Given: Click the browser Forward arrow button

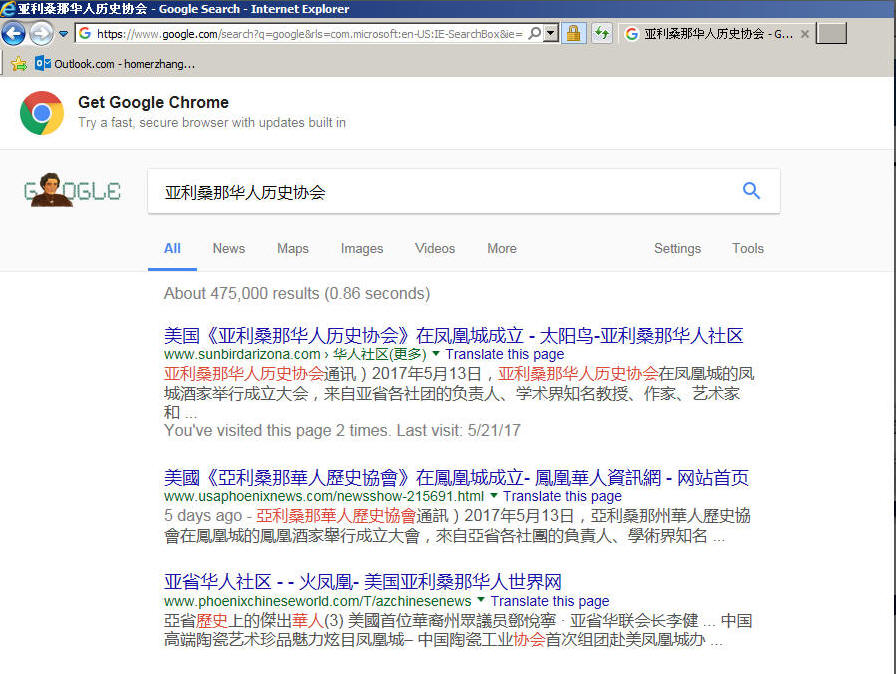Looking at the screenshot, I should [x=41, y=34].
